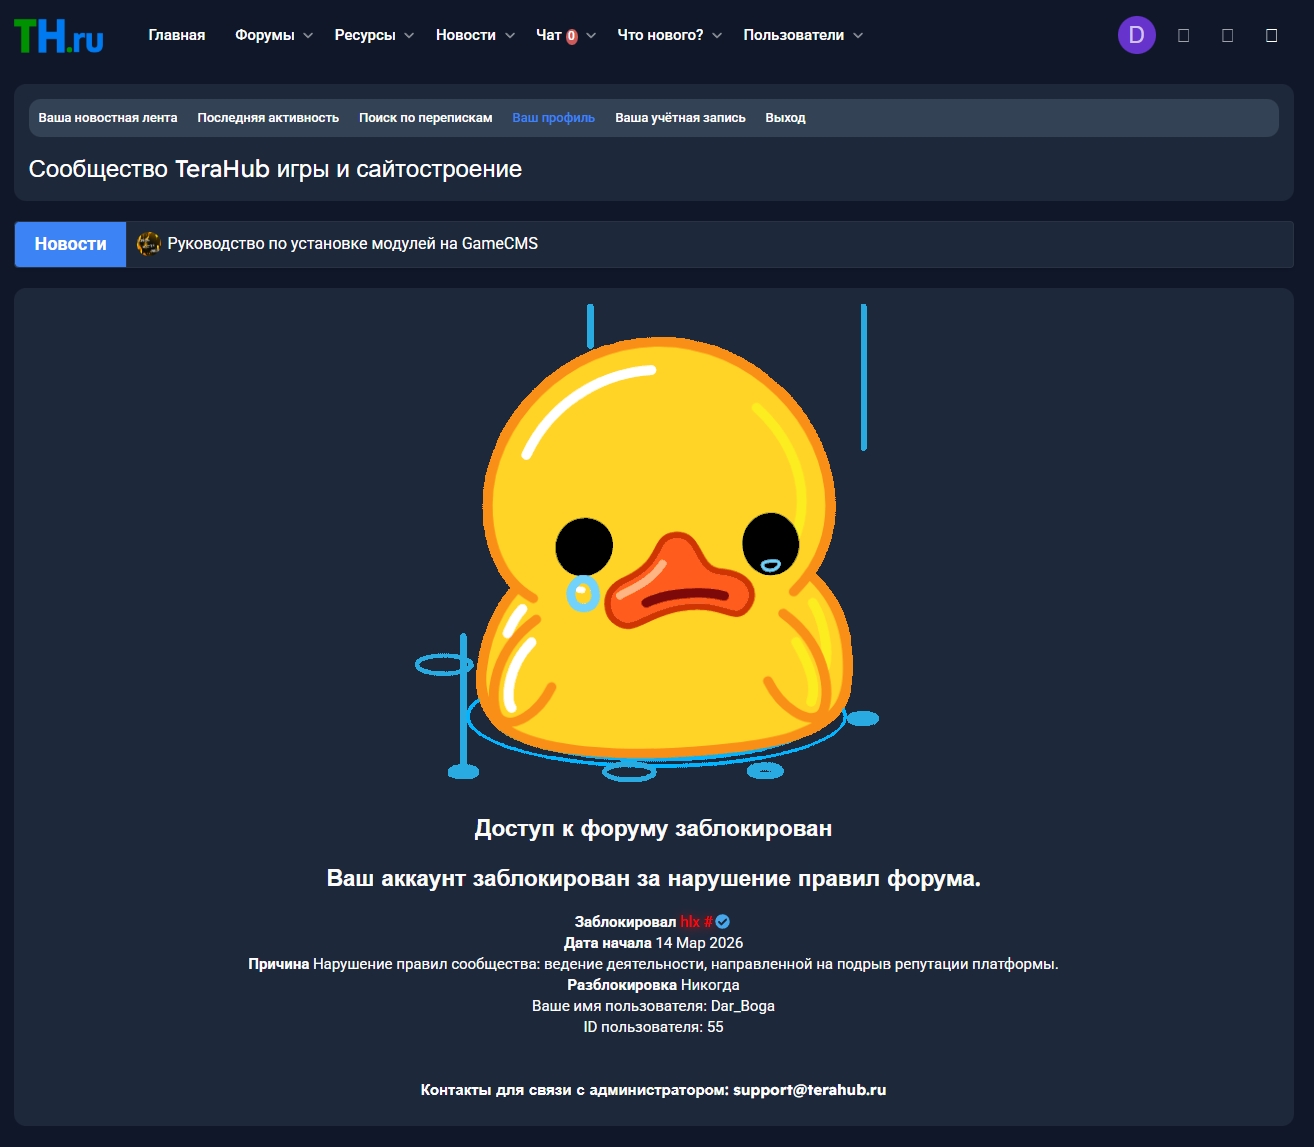The image size is (1314, 1147).
Task: Open "Последняя активность" in the sub-navigation
Action: [x=267, y=117]
